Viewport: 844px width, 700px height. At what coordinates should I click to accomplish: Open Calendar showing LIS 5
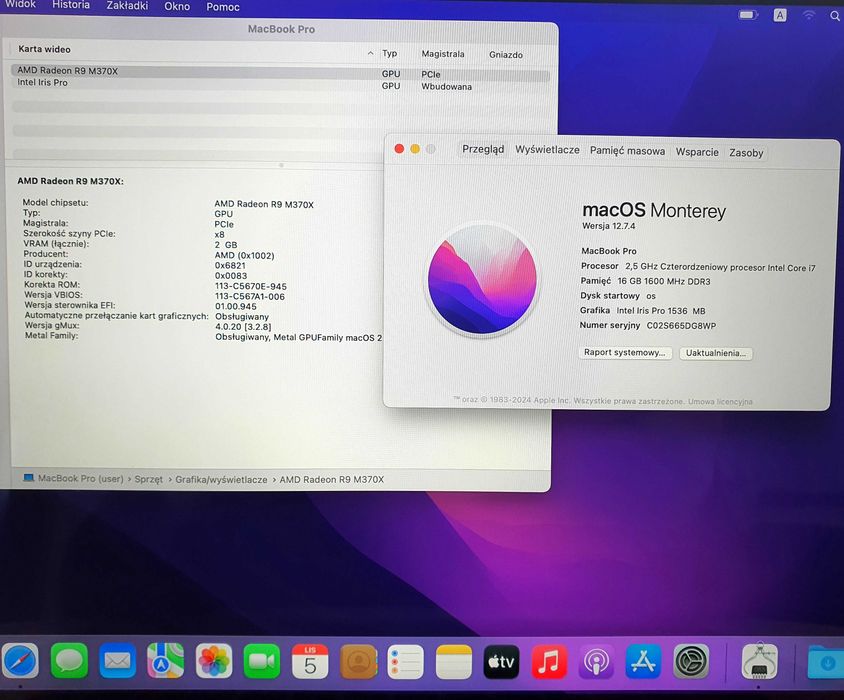pos(310,661)
